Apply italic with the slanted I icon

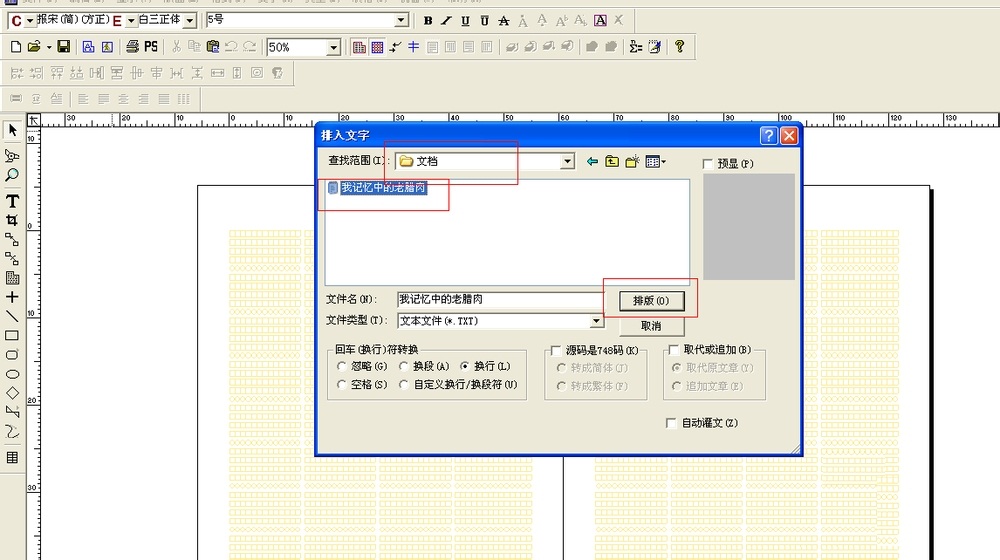pyautogui.click(x=446, y=20)
